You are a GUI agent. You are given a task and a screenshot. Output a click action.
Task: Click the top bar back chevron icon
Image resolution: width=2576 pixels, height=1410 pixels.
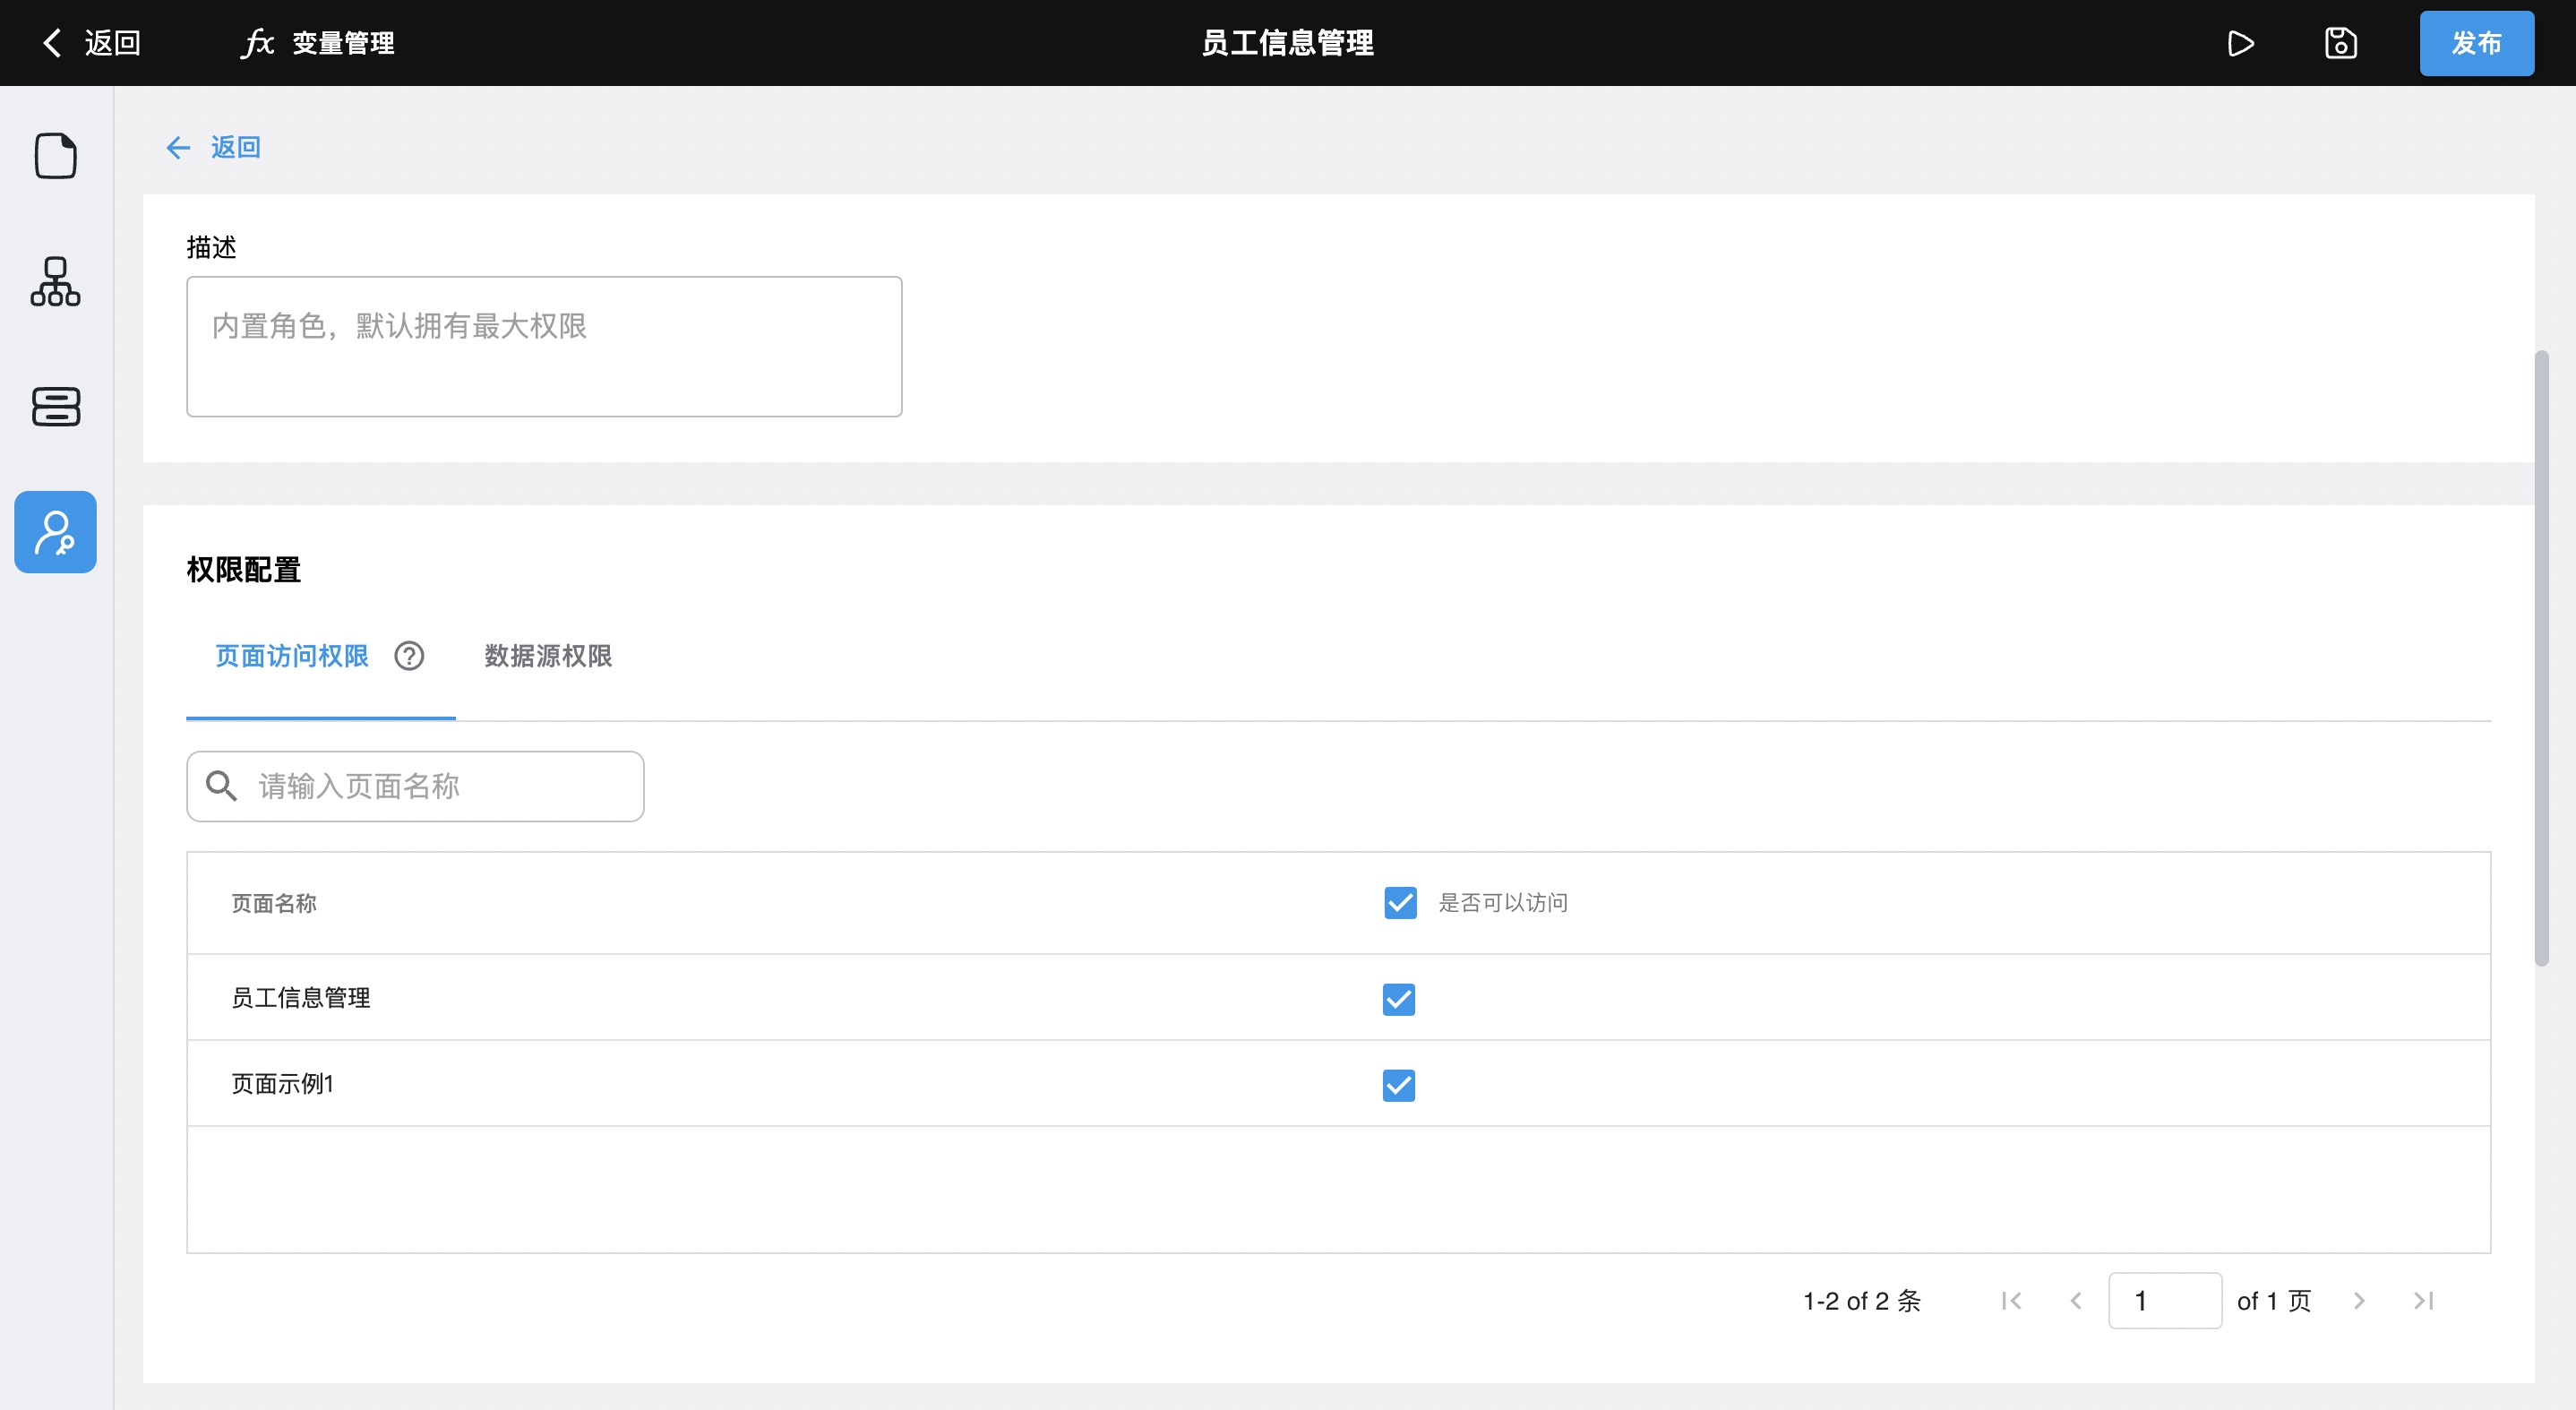pyautogui.click(x=53, y=43)
